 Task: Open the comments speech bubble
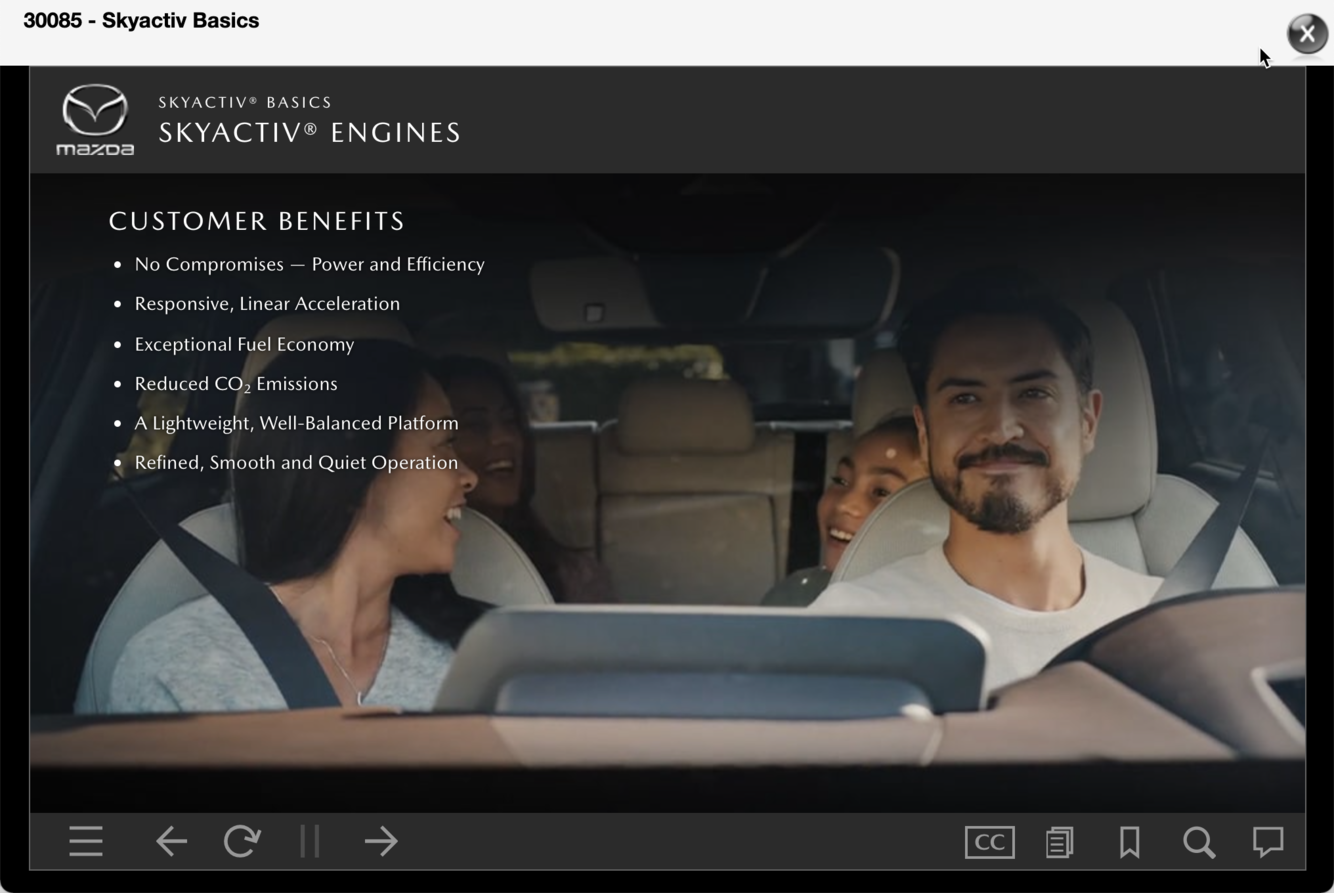pos(1268,841)
